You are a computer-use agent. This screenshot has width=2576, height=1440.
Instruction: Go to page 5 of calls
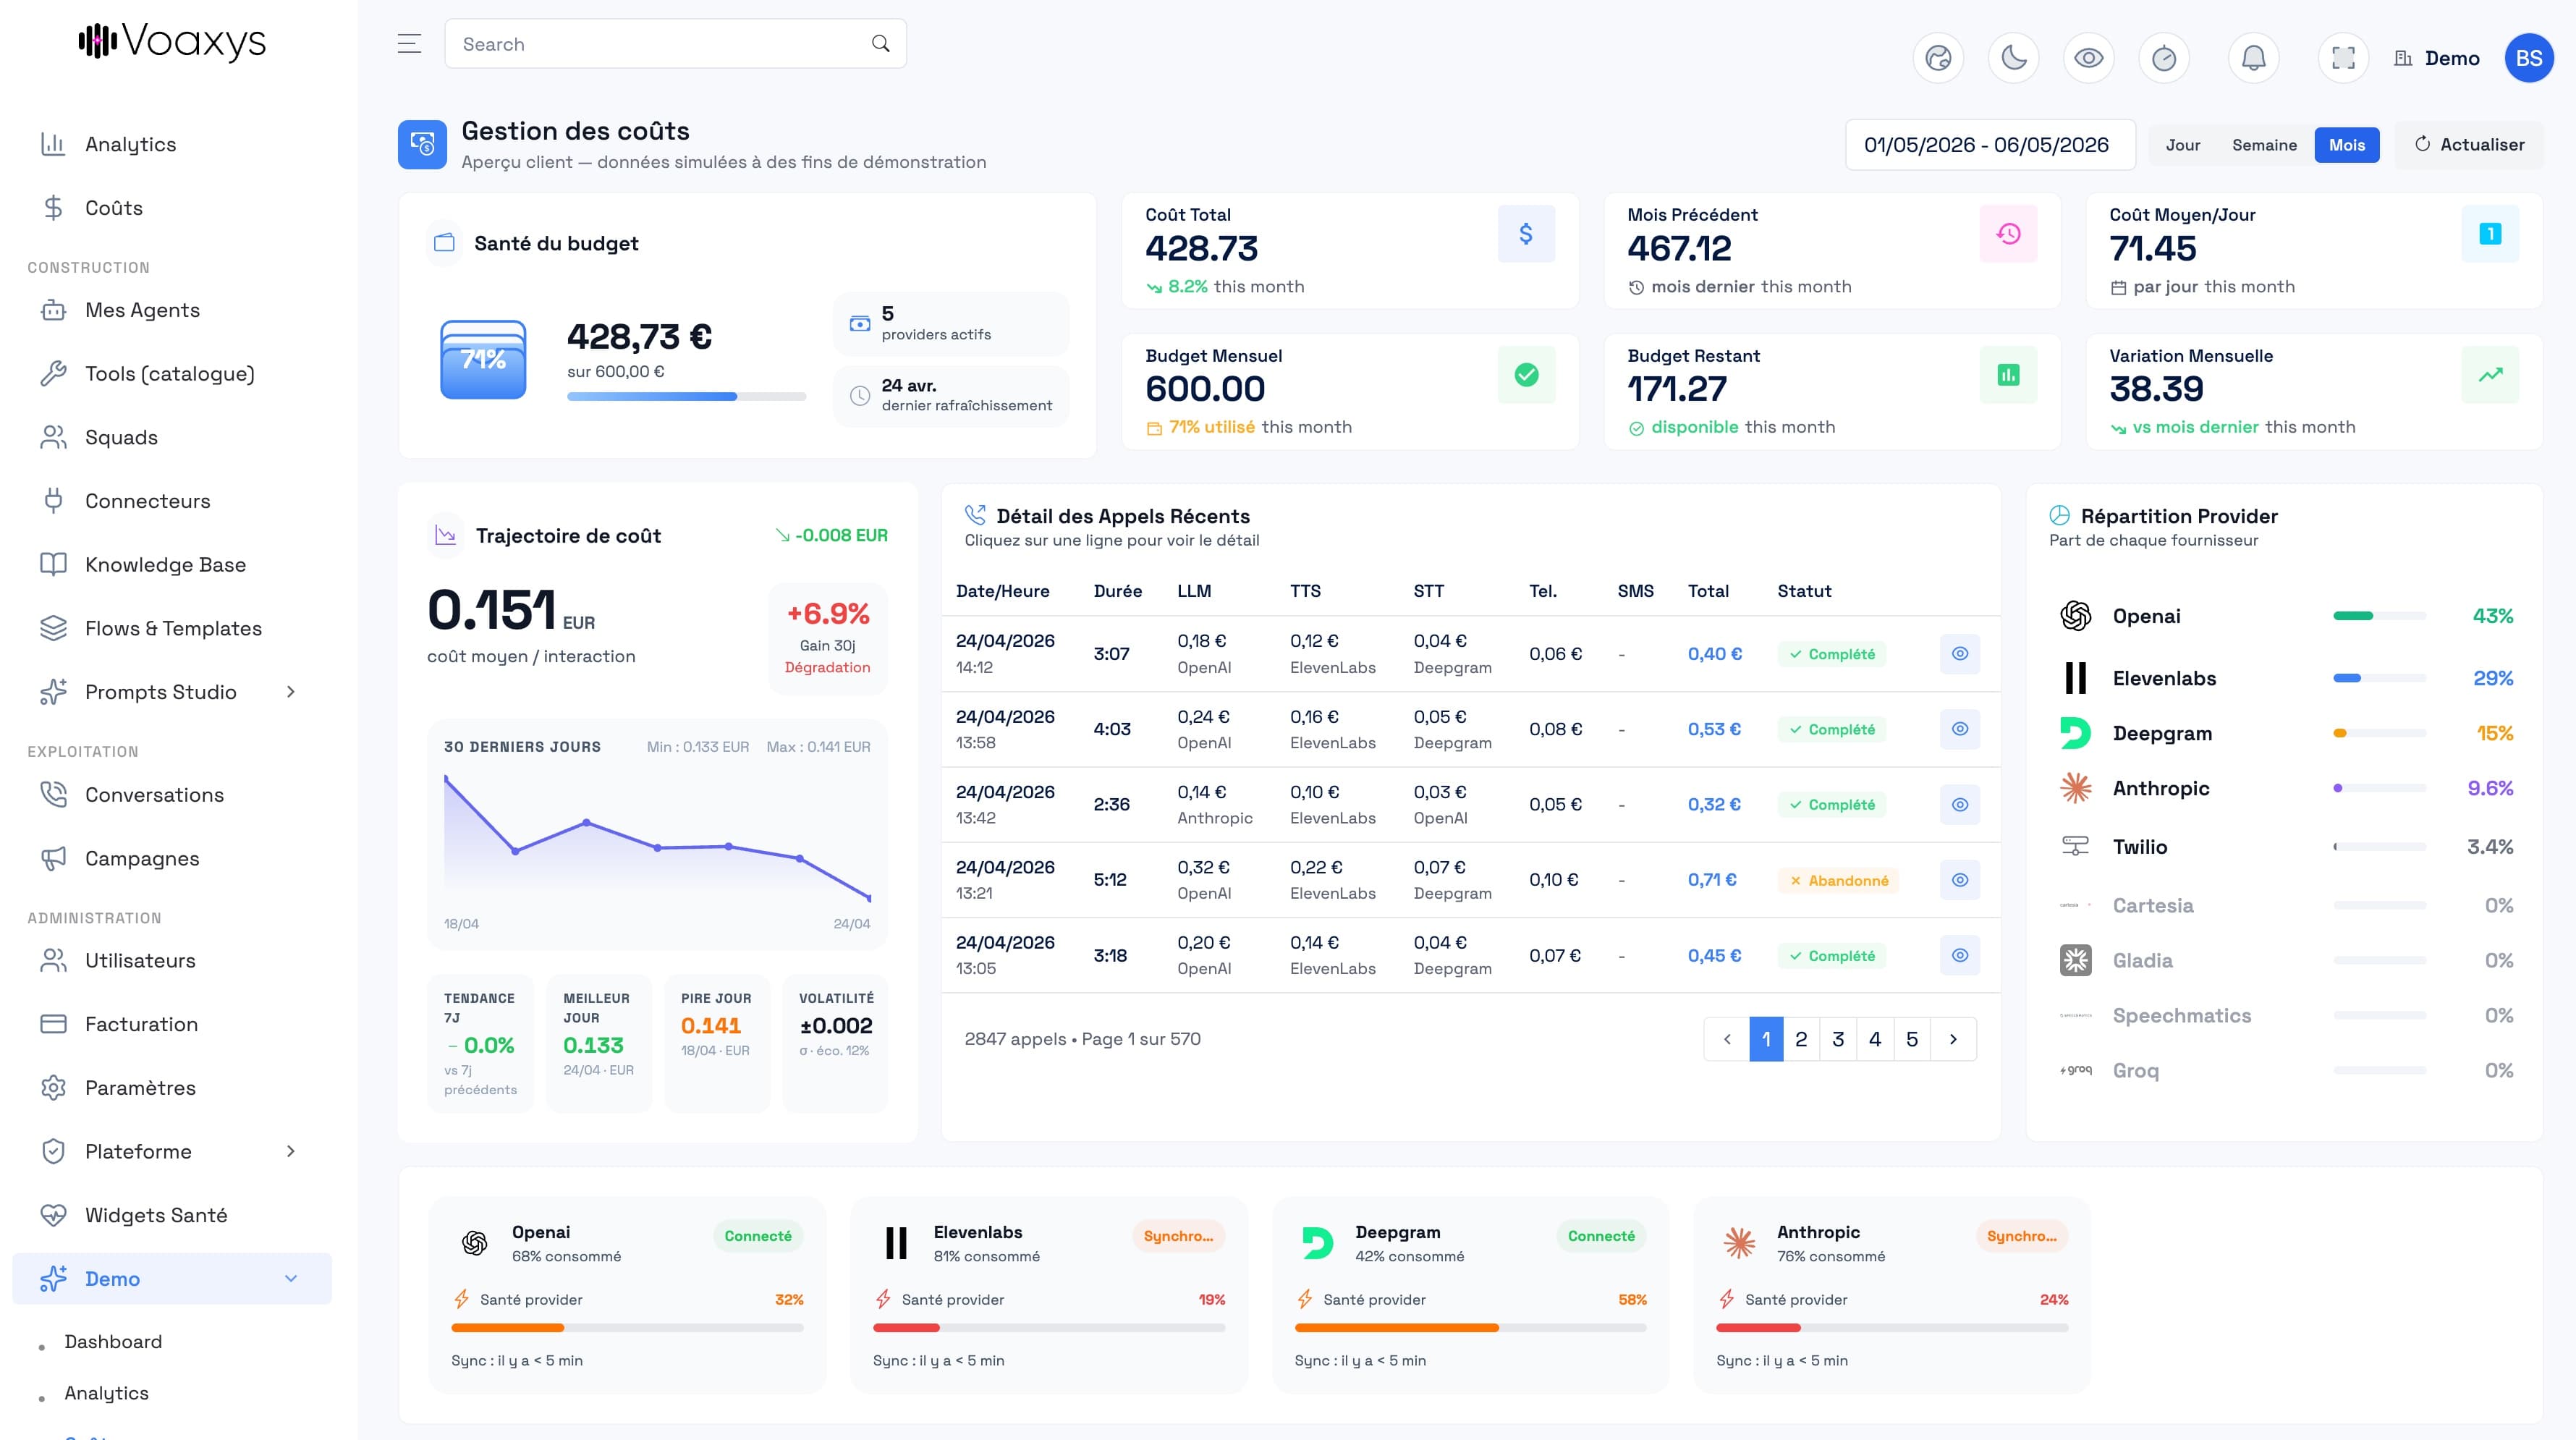click(x=1912, y=1039)
